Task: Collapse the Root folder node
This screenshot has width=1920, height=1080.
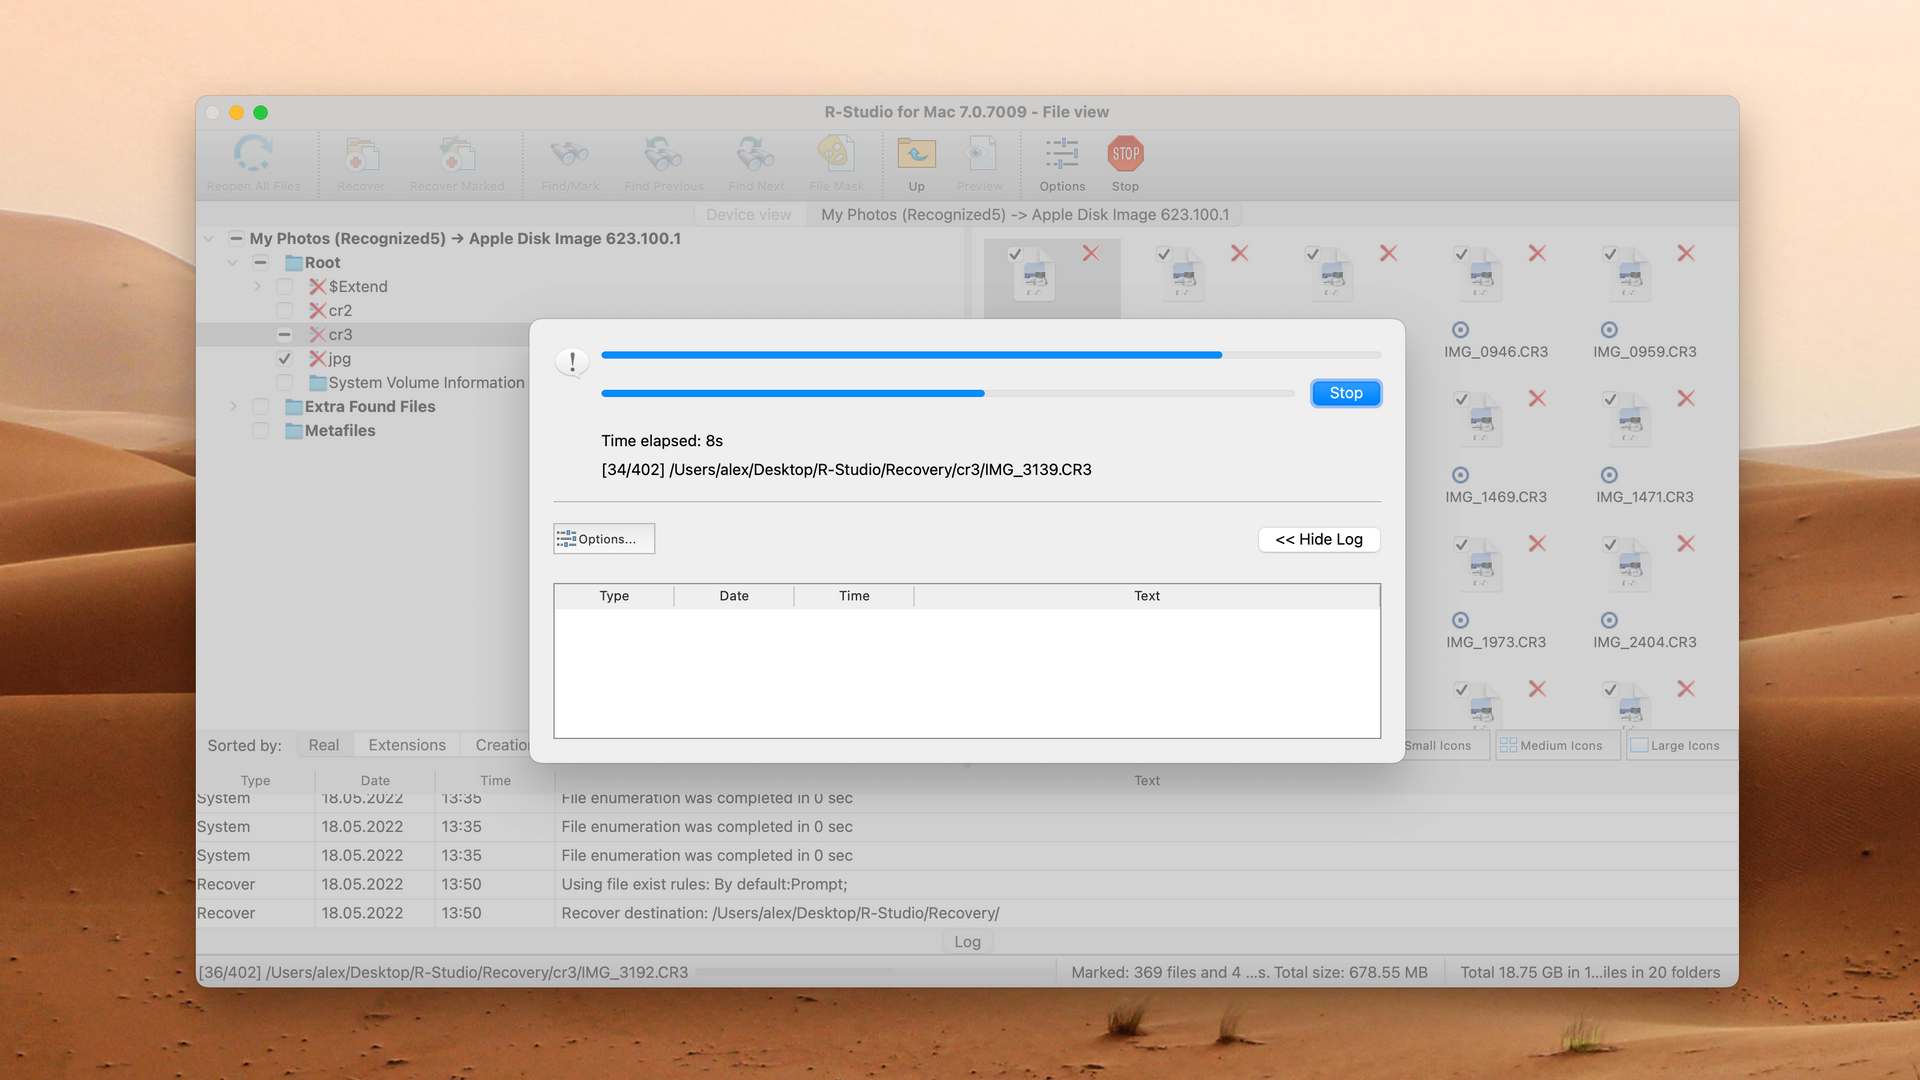Action: 233,263
